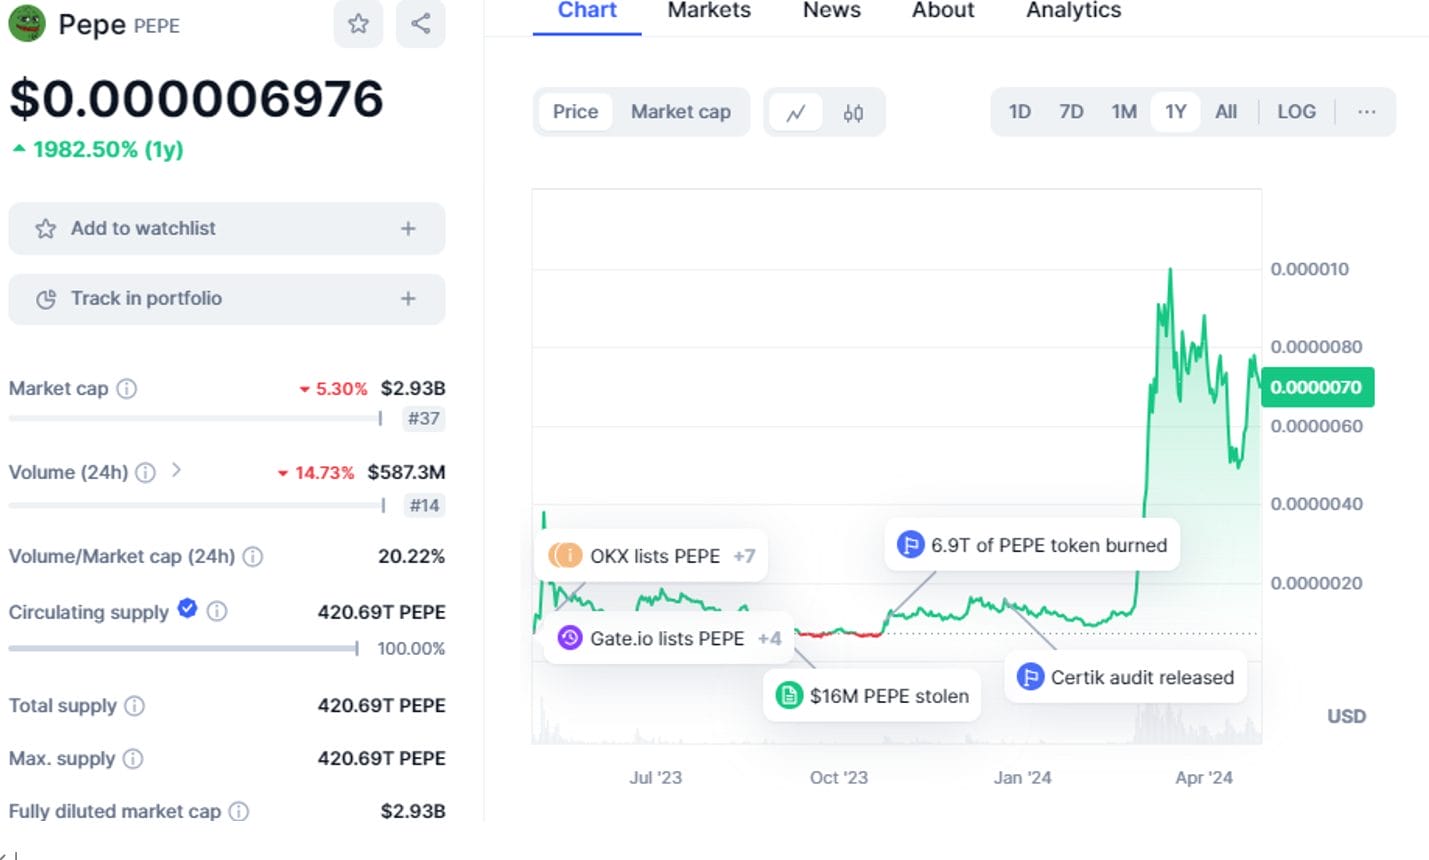The width and height of the screenshot is (1429, 860).
Task: Click the Max. supply info icon
Action: point(132,758)
